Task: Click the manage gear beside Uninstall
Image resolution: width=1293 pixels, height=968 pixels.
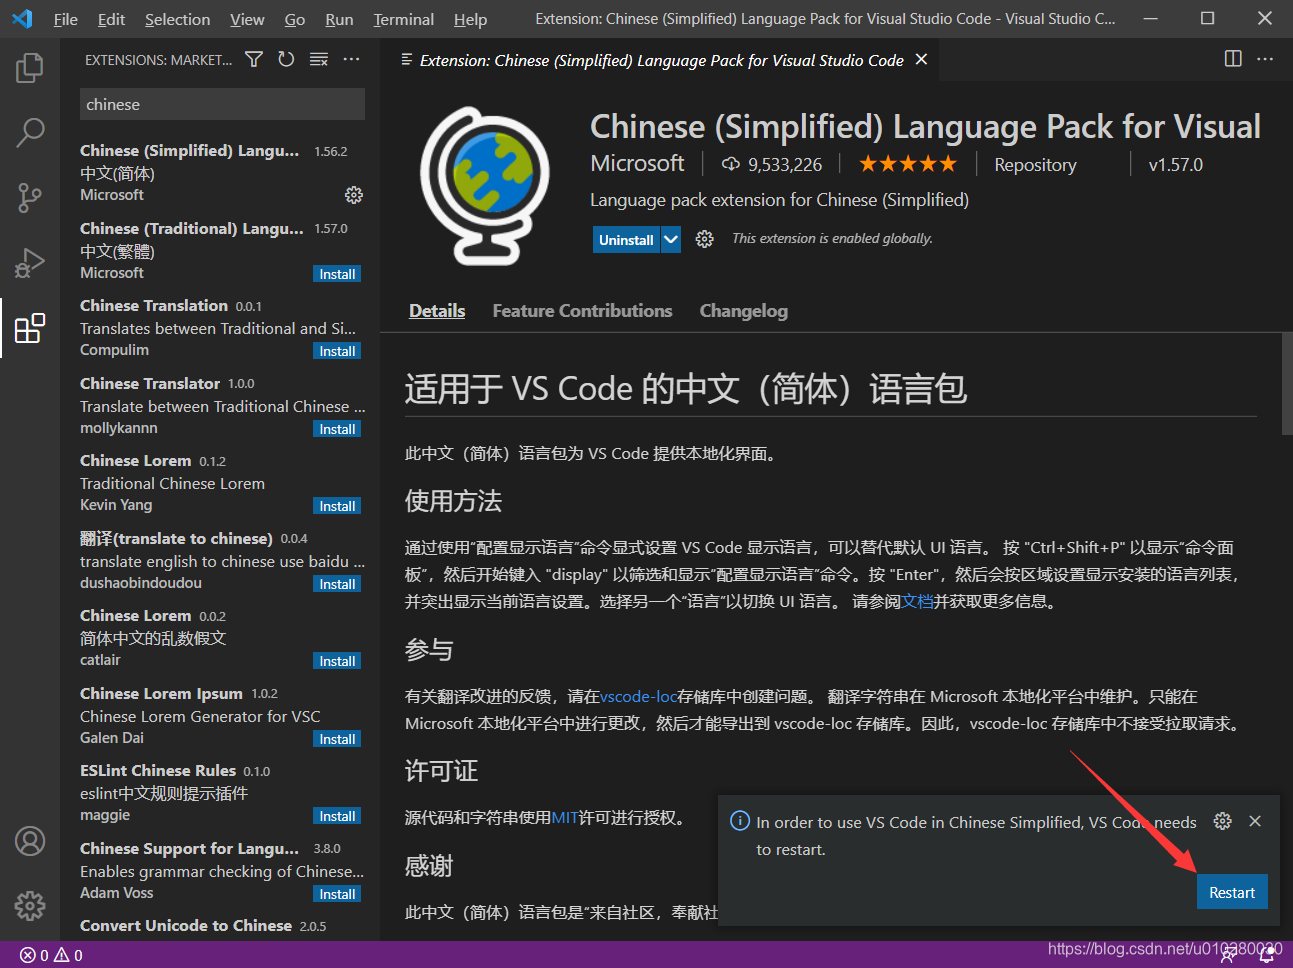Action: point(704,239)
